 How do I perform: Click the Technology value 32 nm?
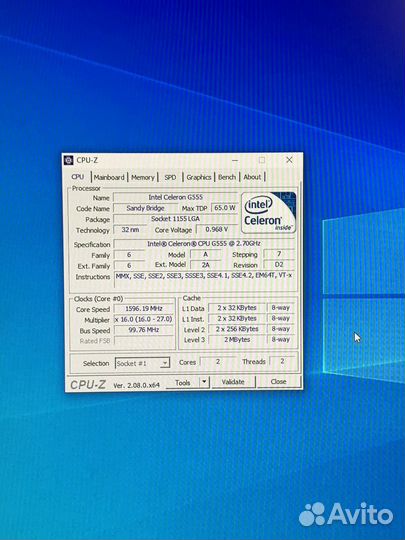click(130, 230)
